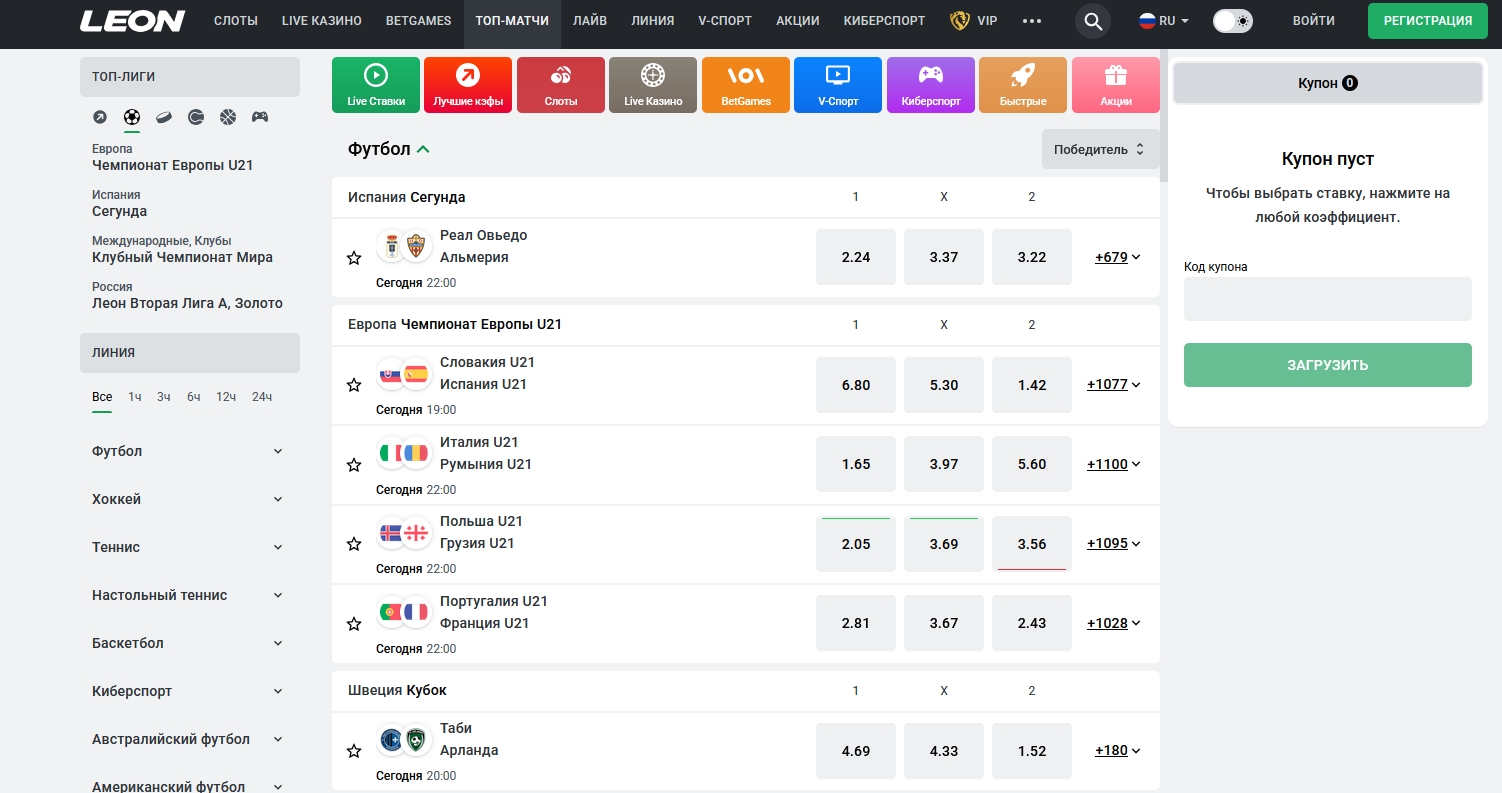Image resolution: width=1502 pixels, height=793 pixels.
Task: Collapse the Футбол section header
Action: point(389,149)
